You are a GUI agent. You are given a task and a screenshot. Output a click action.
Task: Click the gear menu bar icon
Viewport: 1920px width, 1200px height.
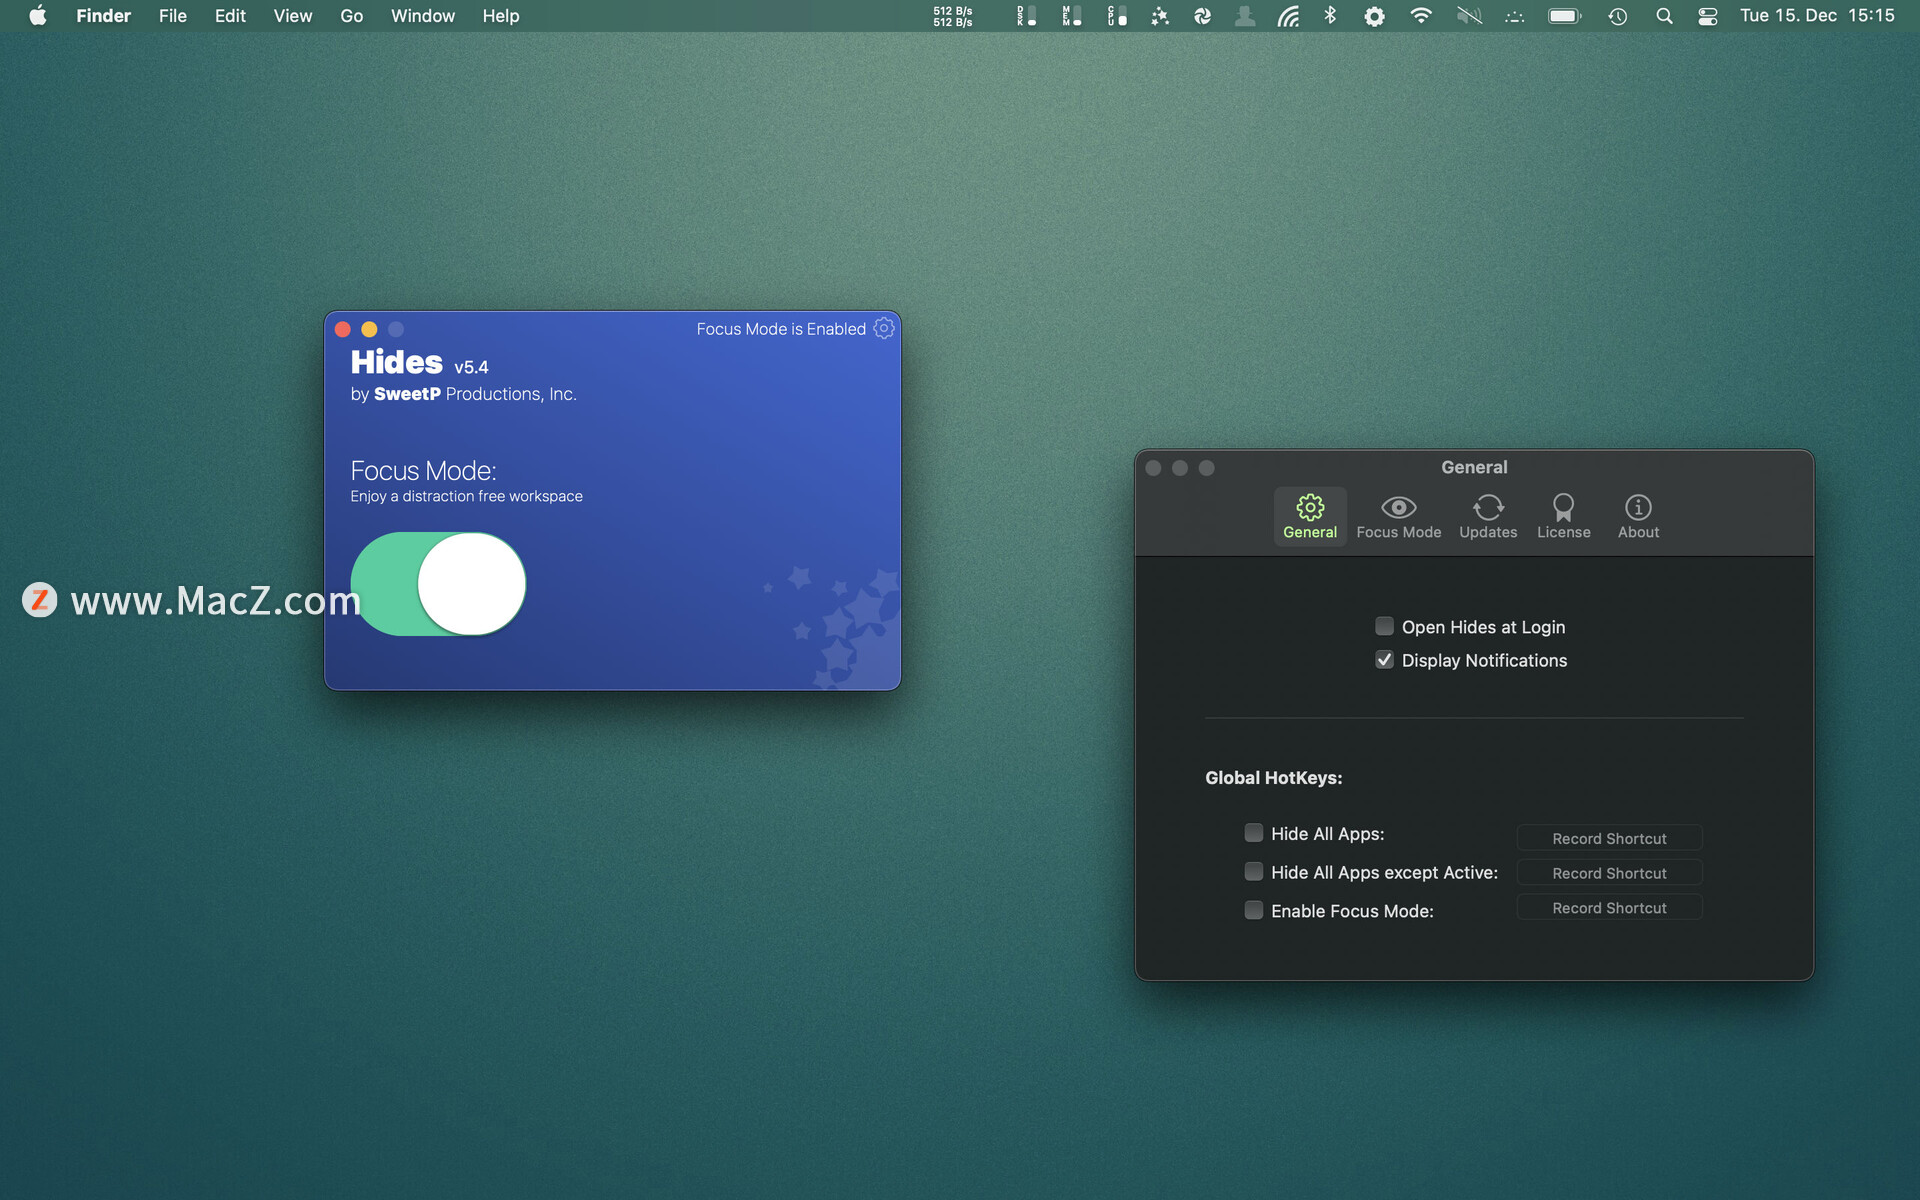point(1375,16)
